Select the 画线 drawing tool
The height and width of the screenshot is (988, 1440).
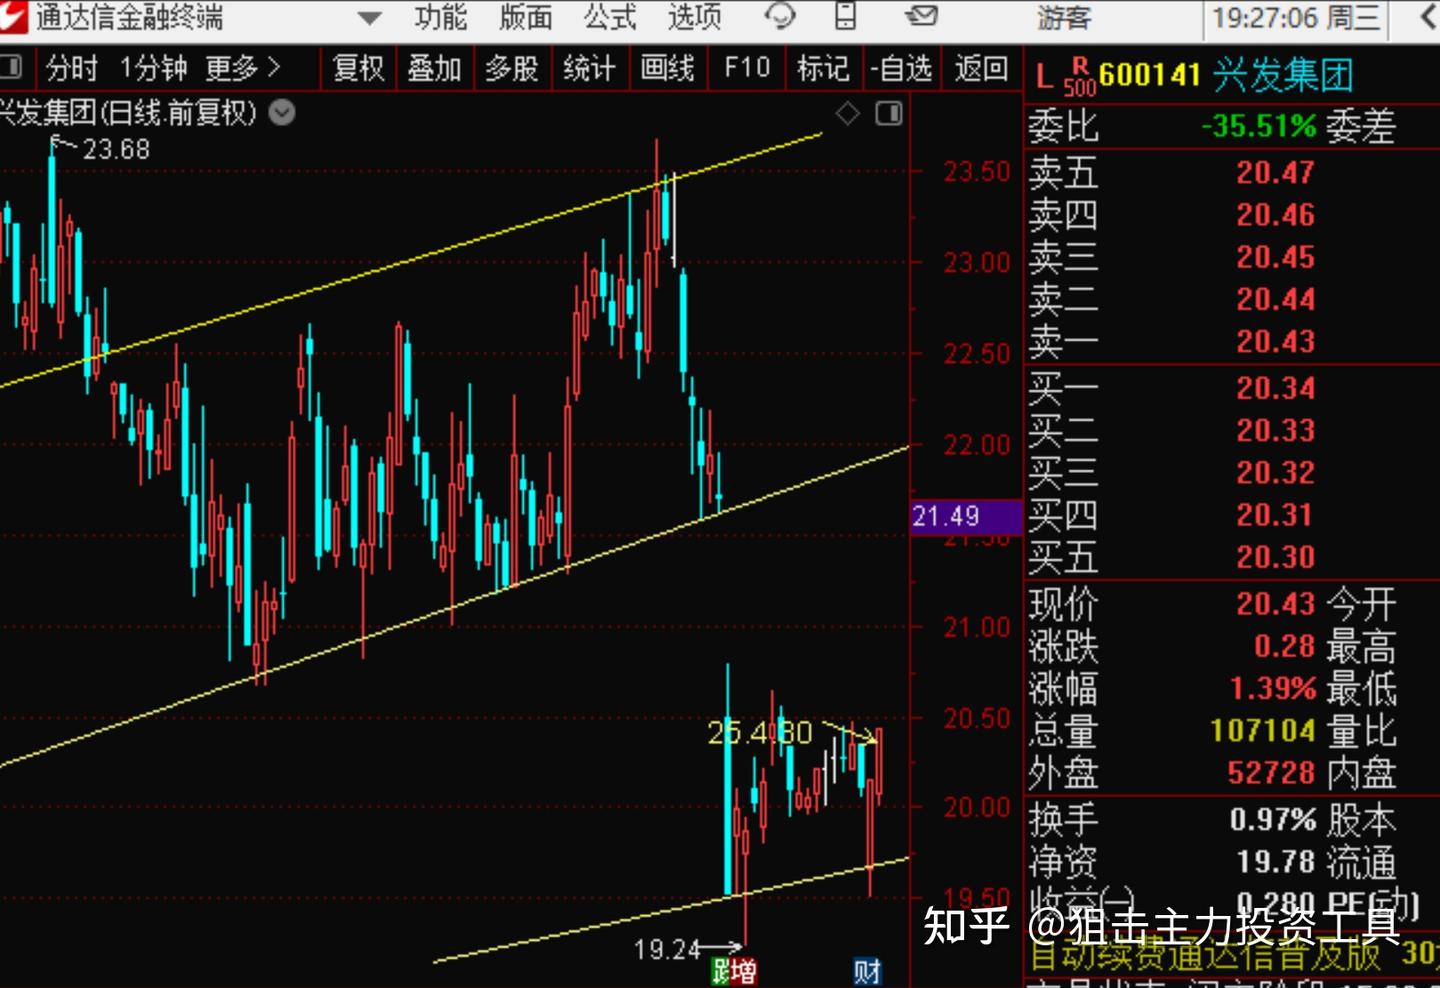[x=667, y=68]
